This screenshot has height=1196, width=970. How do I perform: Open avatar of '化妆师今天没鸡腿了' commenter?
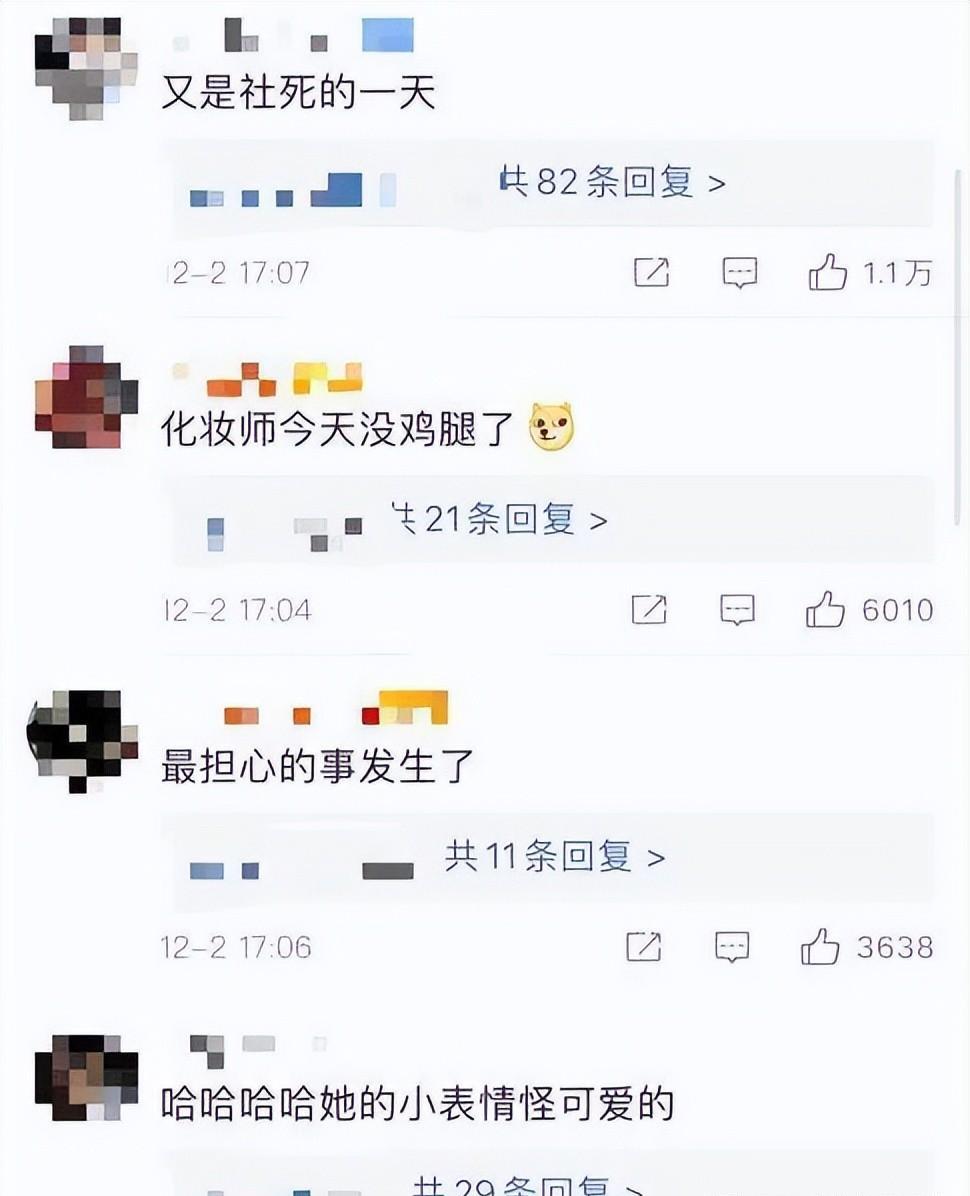click(x=86, y=397)
